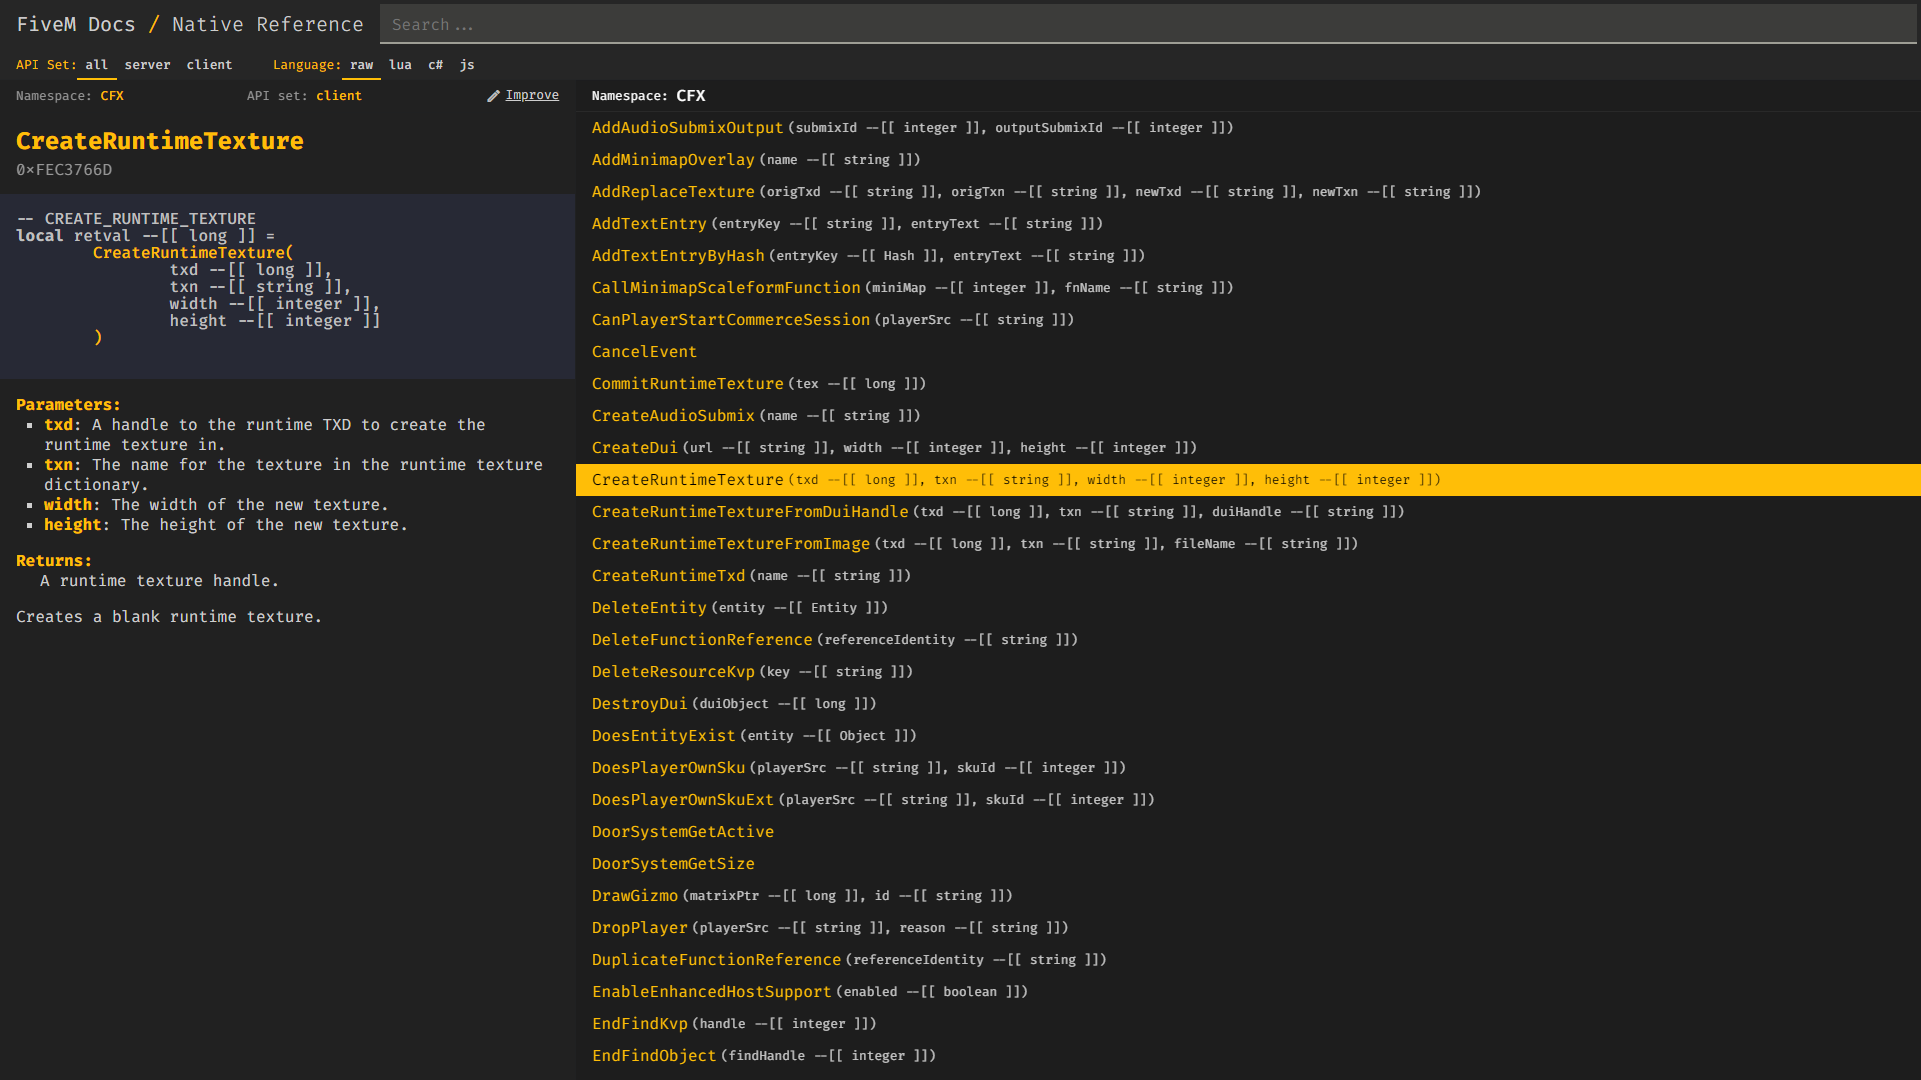Open the Improve link

coord(531,95)
